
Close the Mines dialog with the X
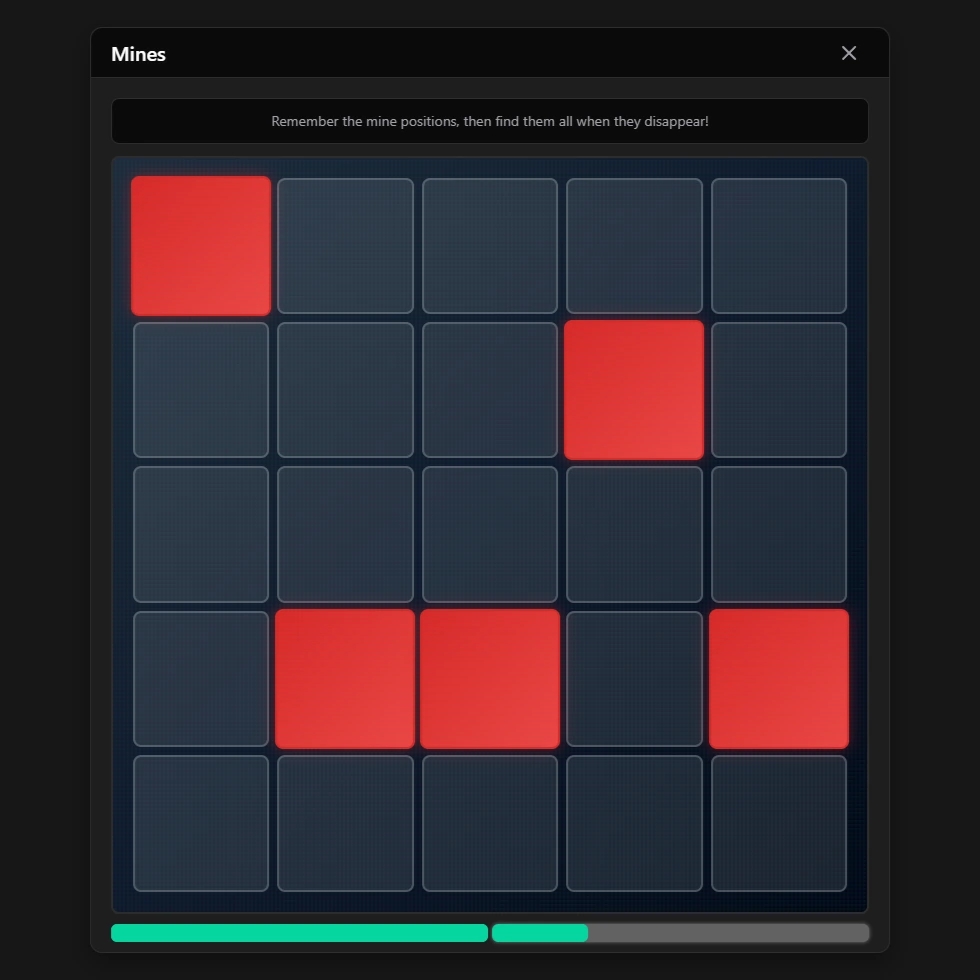(x=848, y=53)
